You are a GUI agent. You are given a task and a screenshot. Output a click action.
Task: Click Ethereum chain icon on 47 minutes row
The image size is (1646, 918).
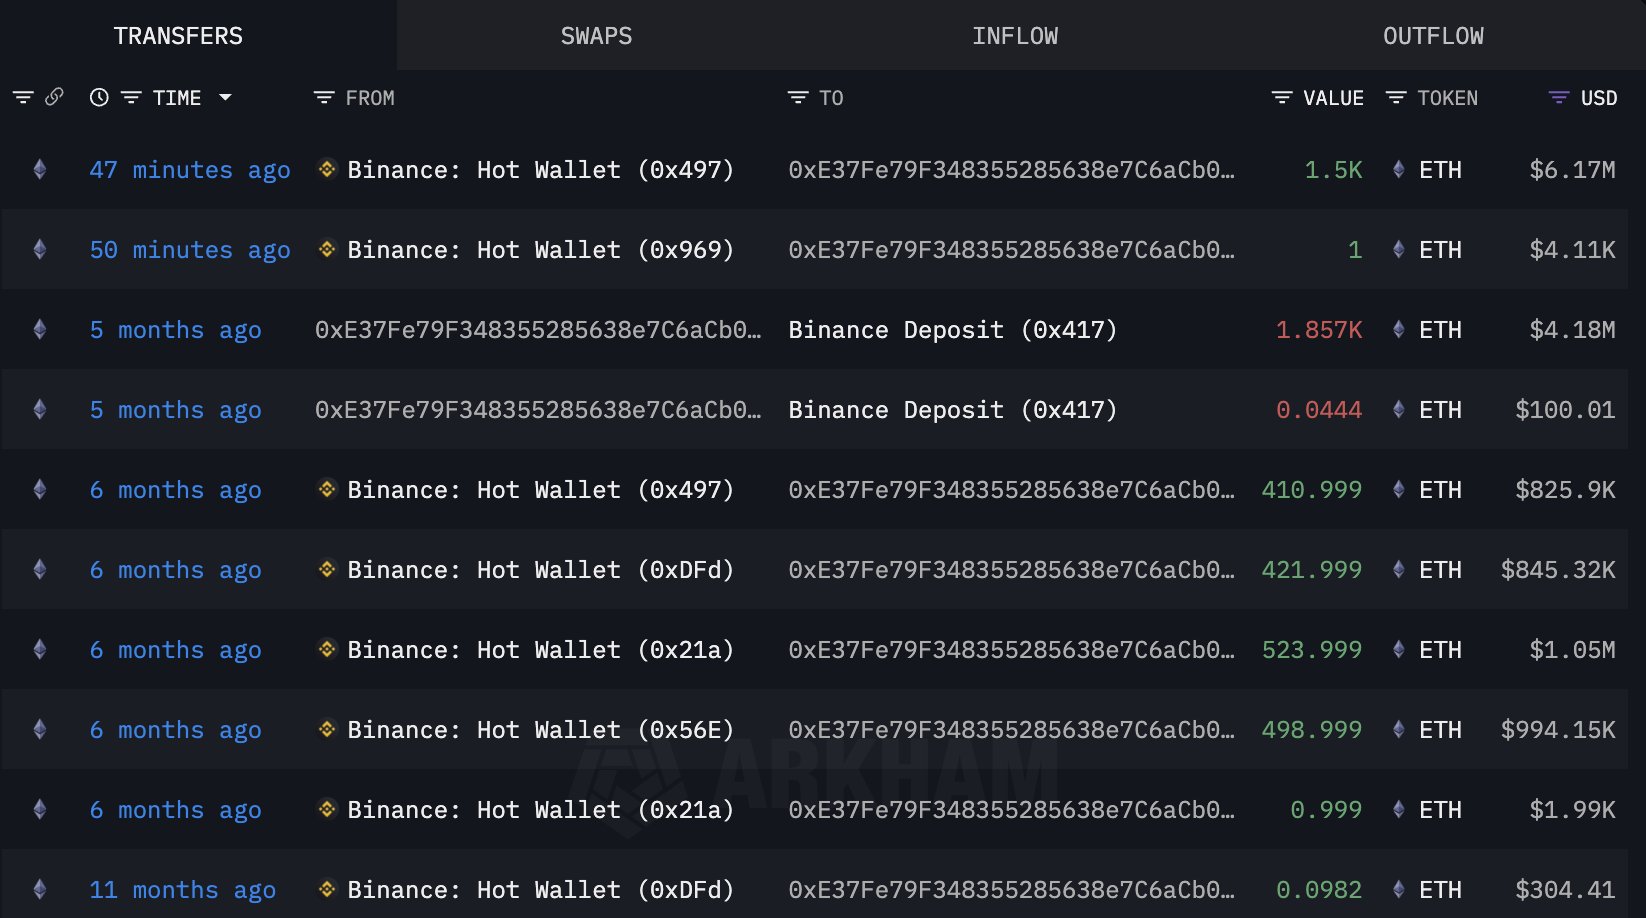pyautogui.click(x=40, y=169)
